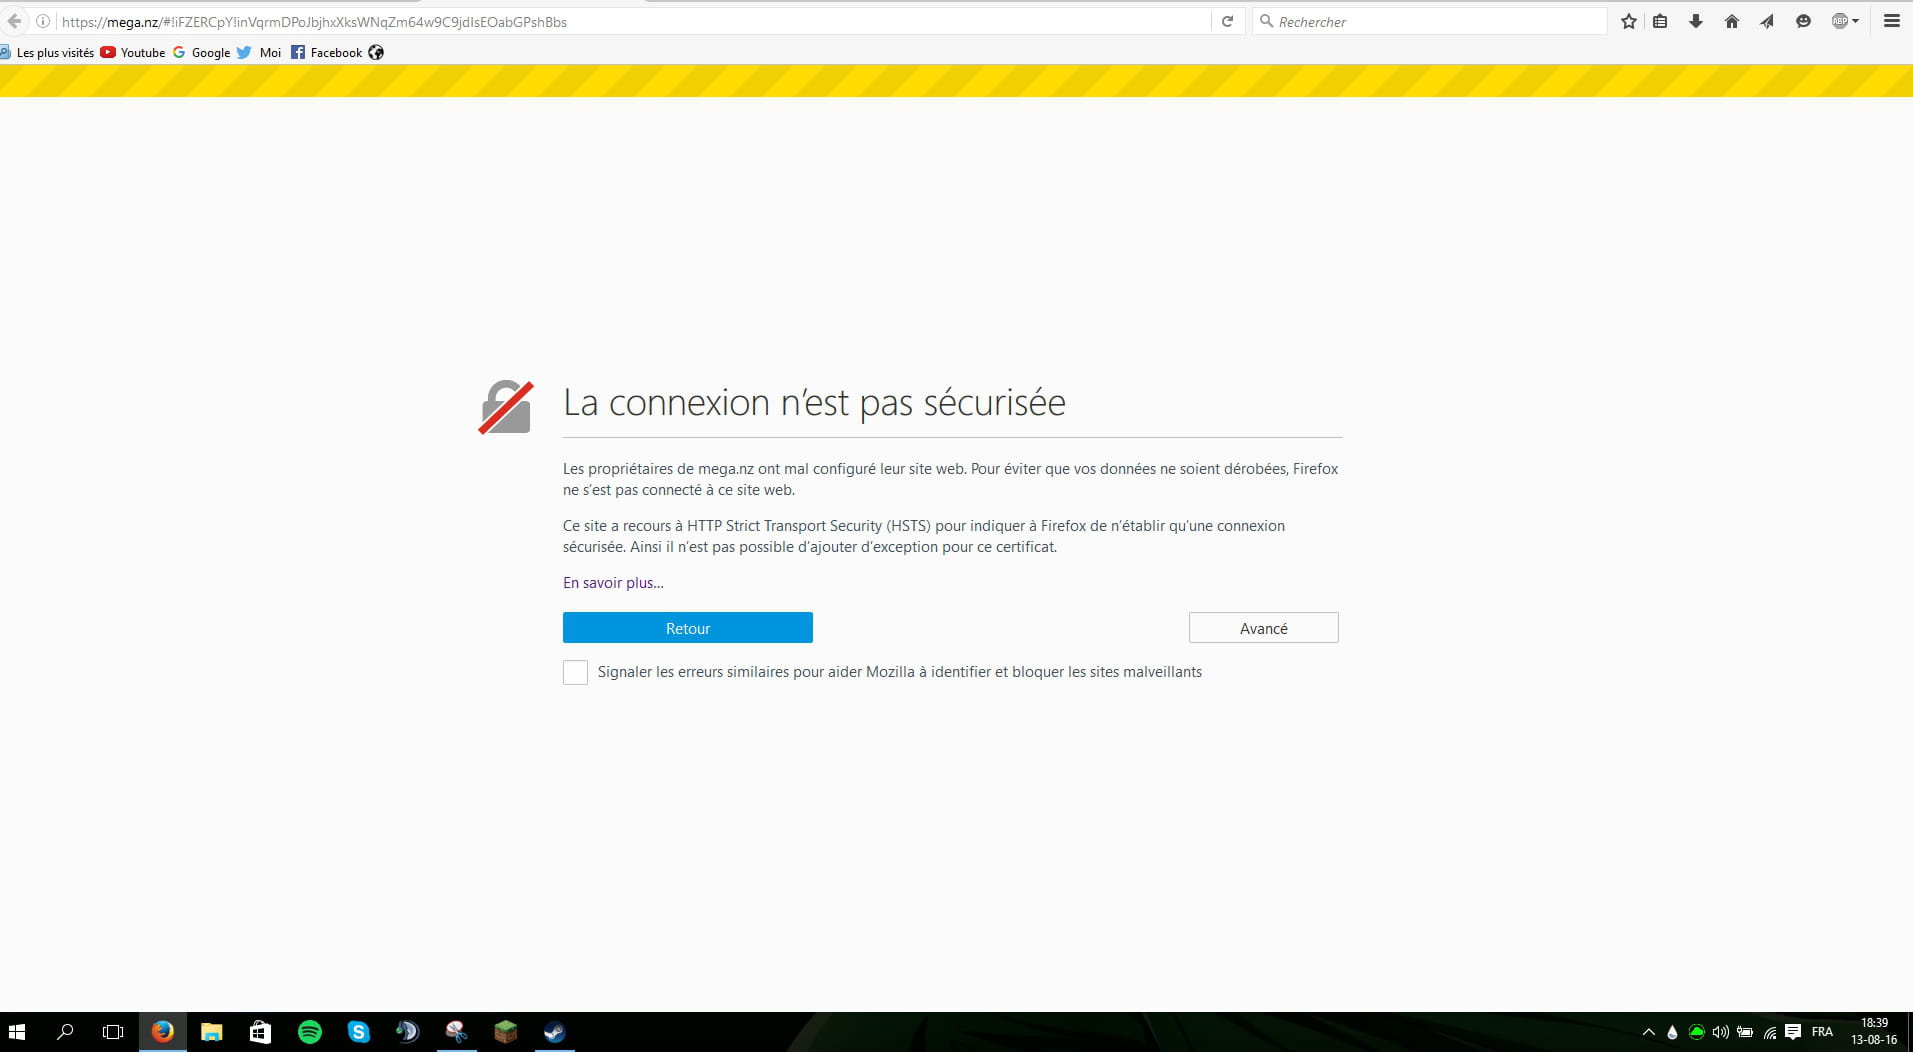Open the Youtube bookmark
This screenshot has width=1913, height=1052.
(133, 52)
